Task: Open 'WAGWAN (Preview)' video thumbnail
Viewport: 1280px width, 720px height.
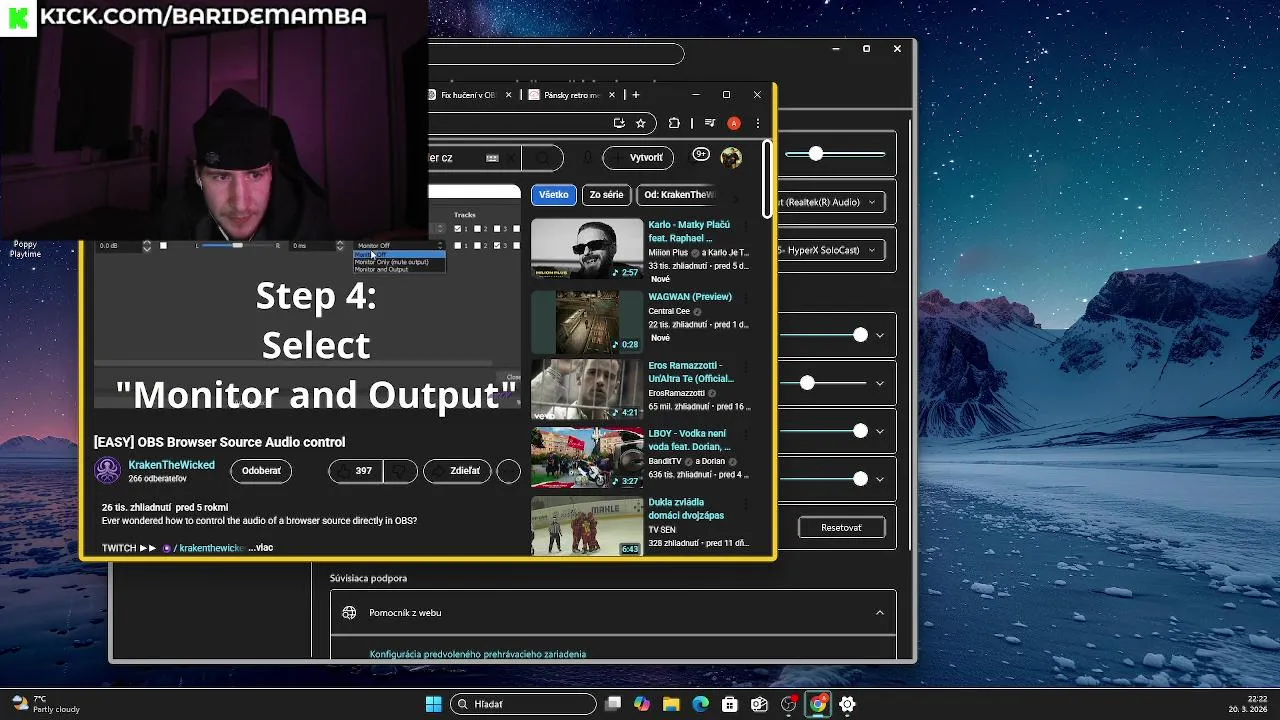Action: (587, 321)
